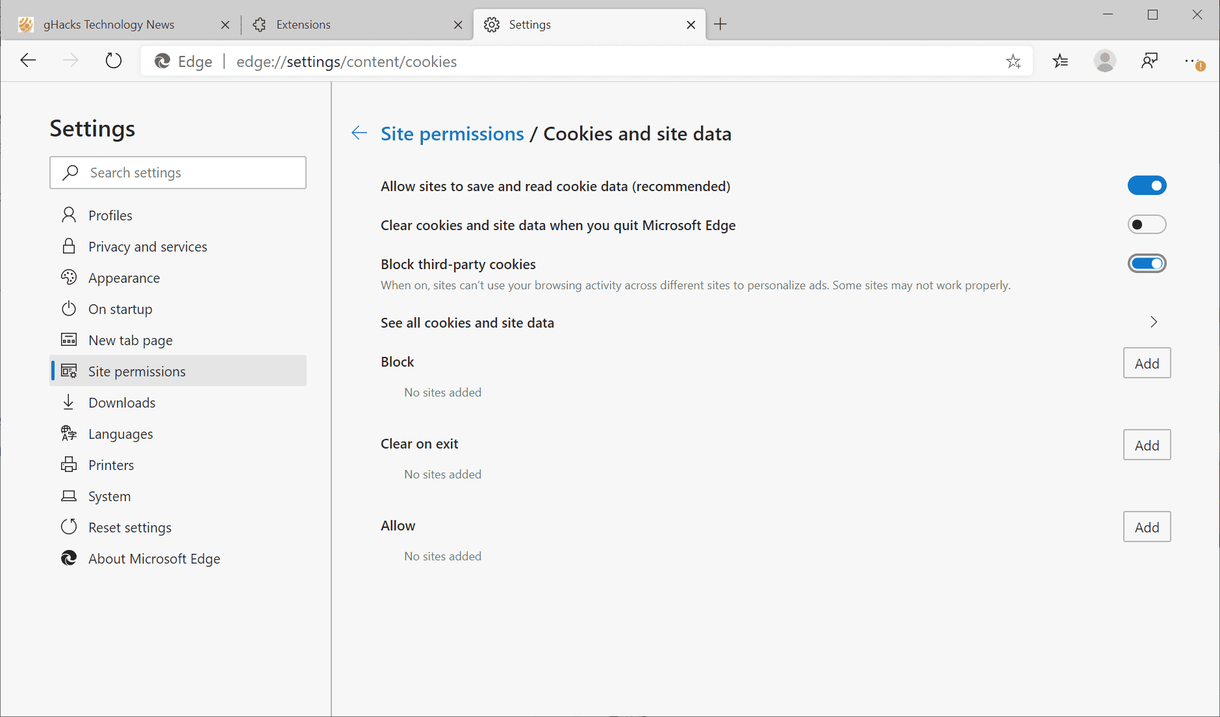This screenshot has width=1220, height=717.
Task: Close the gHacks Technology News tab
Action: click(225, 24)
